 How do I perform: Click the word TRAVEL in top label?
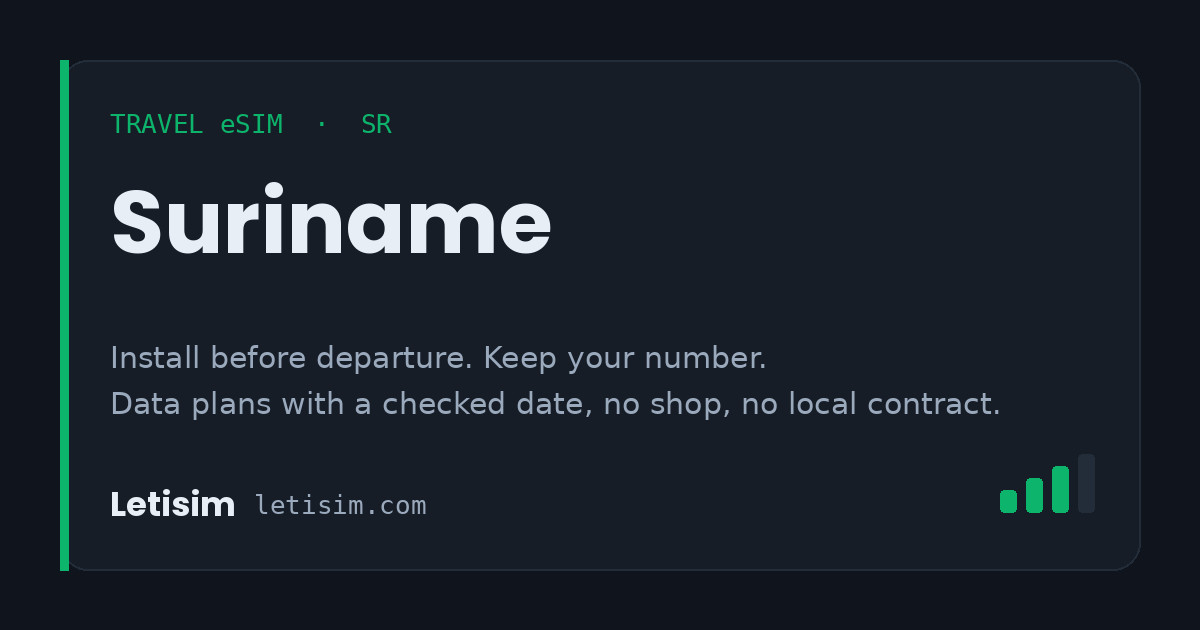tap(157, 125)
